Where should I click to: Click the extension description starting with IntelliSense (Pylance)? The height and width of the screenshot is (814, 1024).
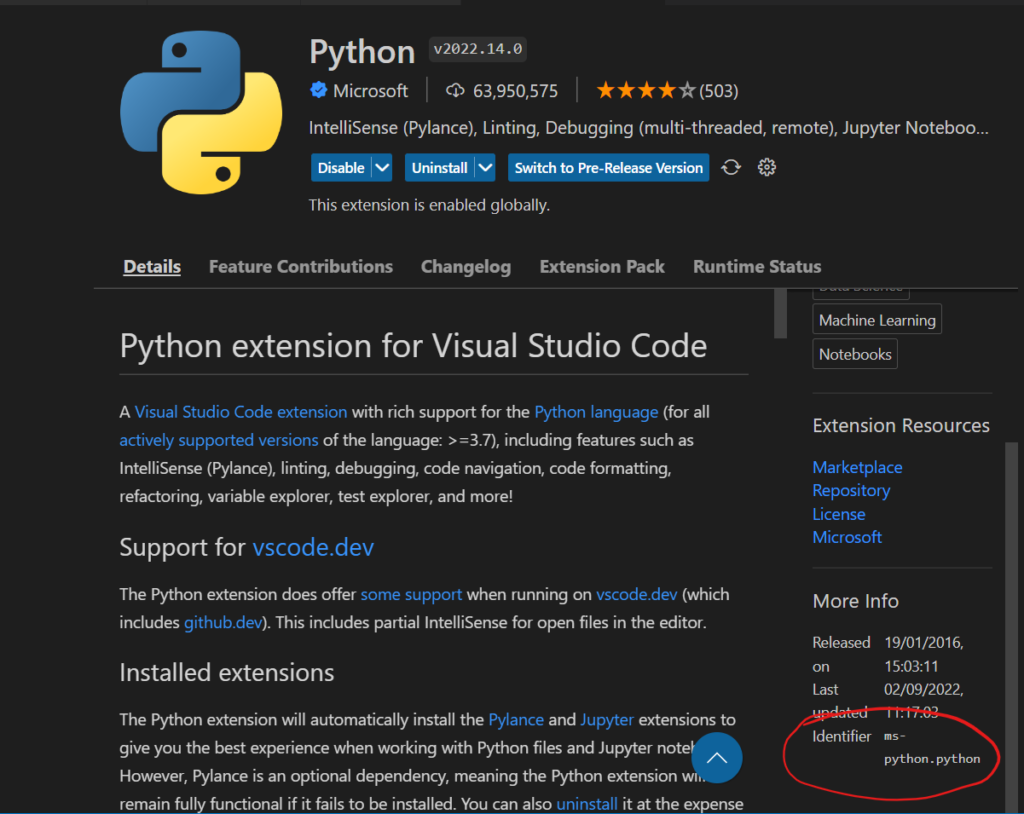pos(648,127)
